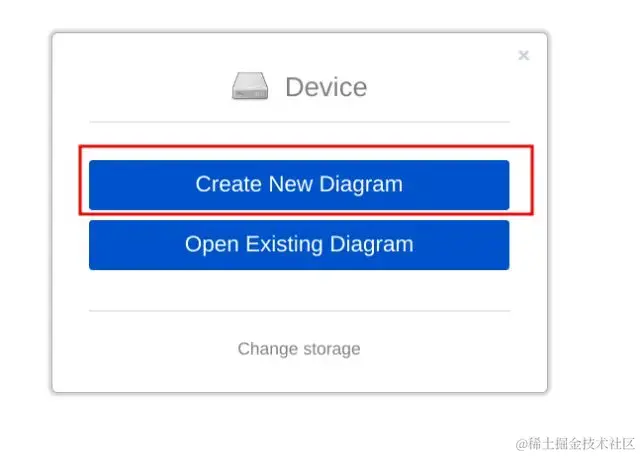Viewport: 640px width, 456px height.
Task: Switch storage location via Change storage
Action: click(x=298, y=349)
